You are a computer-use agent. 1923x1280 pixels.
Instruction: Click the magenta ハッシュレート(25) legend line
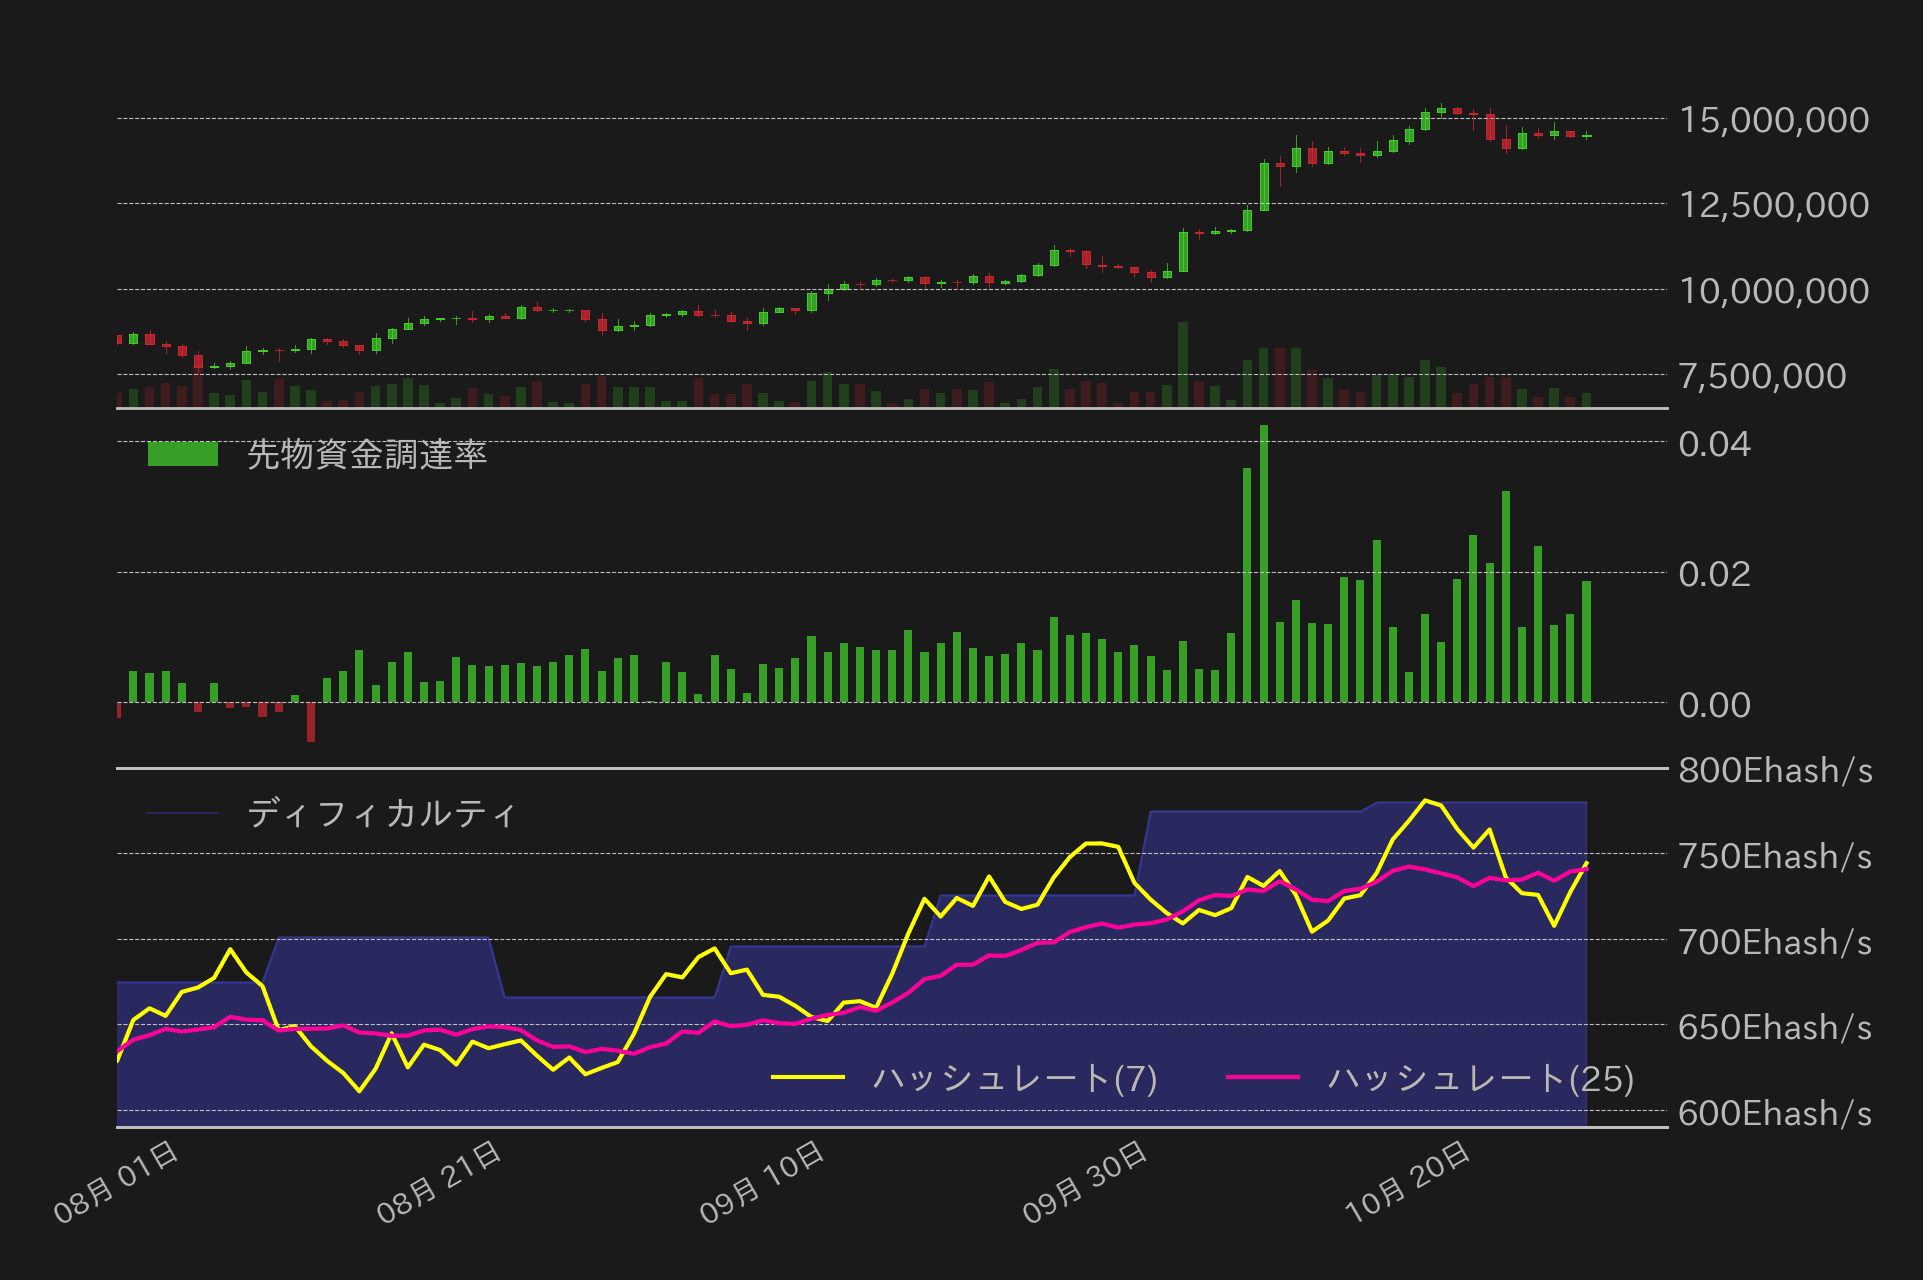tap(1262, 1077)
